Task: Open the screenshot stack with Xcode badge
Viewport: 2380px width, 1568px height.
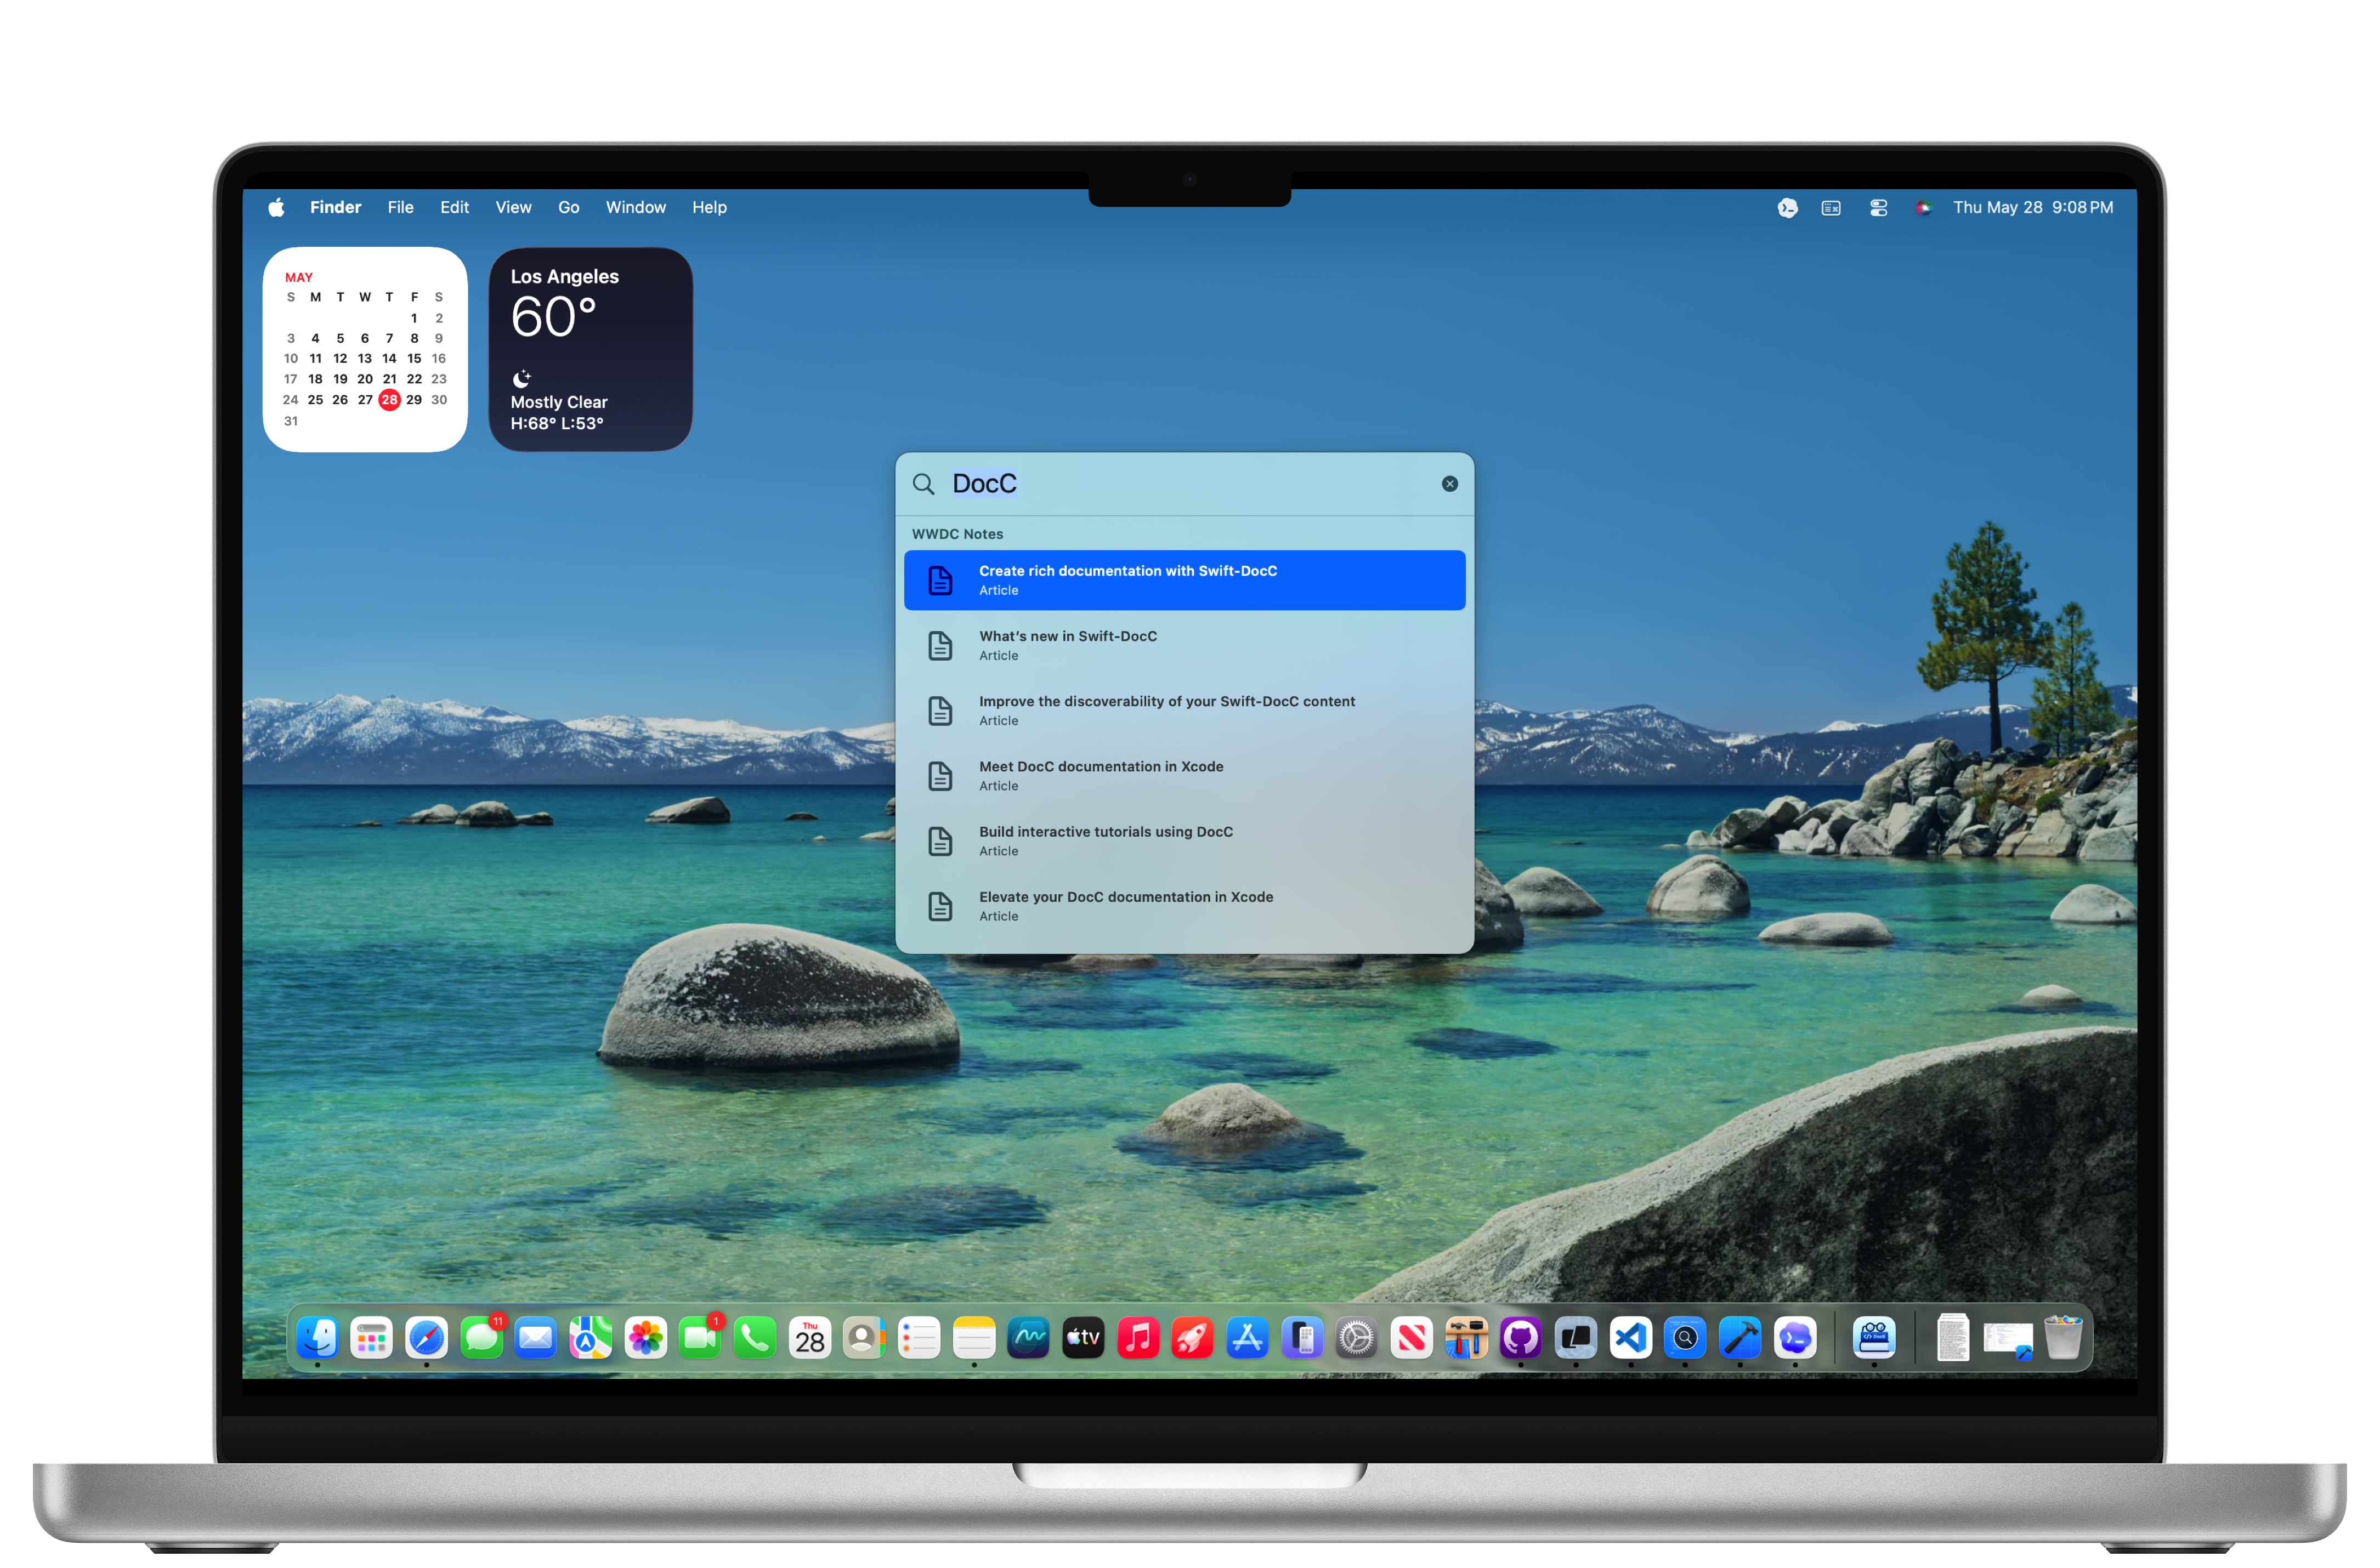Action: click(x=2007, y=1339)
